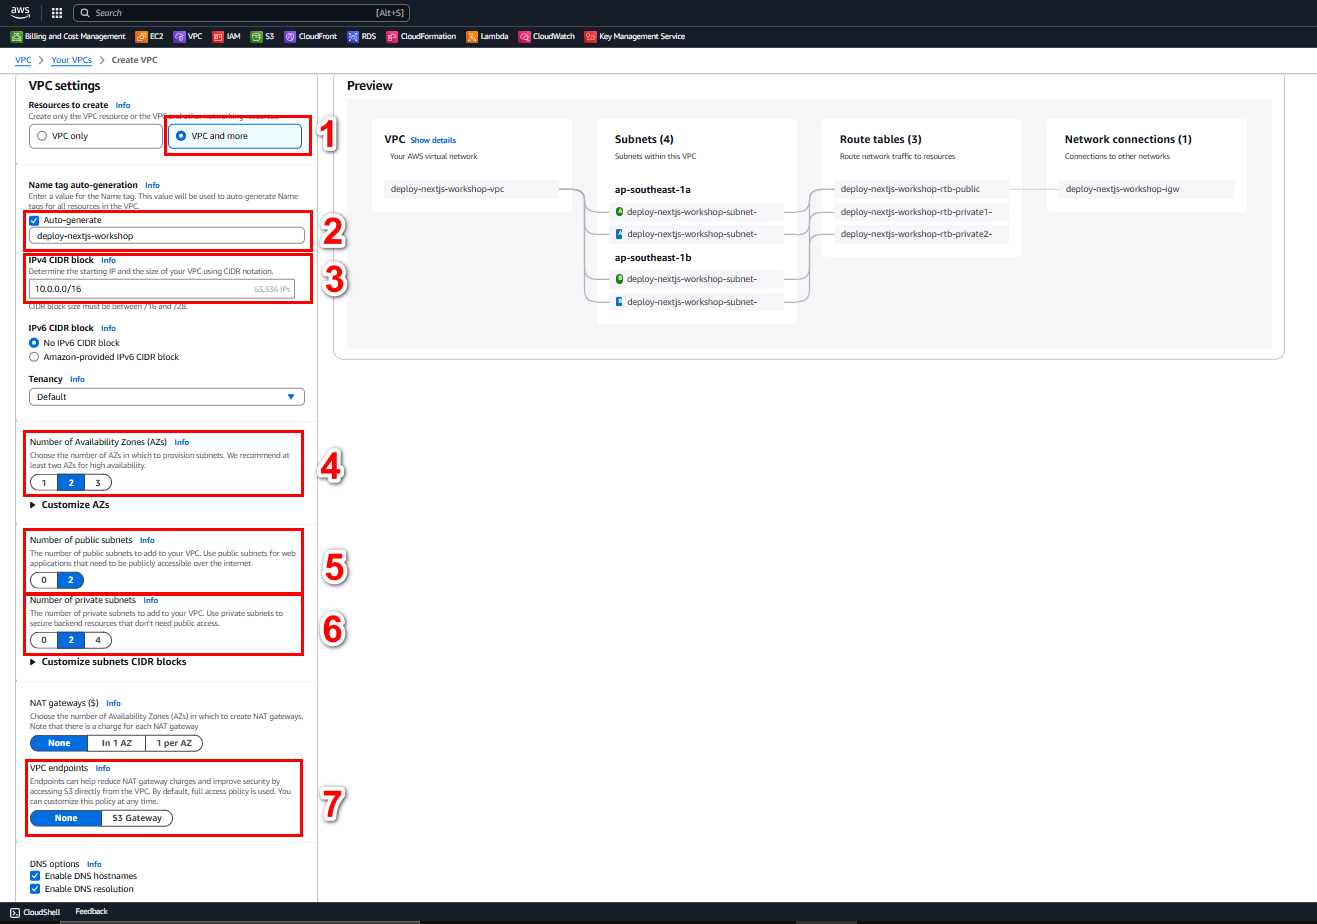This screenshot has height=924, width=1317.
Task: Open Info link for IPv4 CIDR block
Action: click(108, 260)
